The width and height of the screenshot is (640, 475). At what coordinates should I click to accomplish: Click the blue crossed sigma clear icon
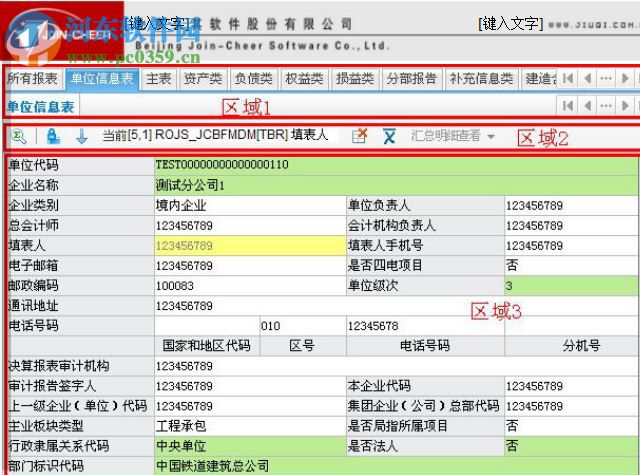tap(389, 136)
